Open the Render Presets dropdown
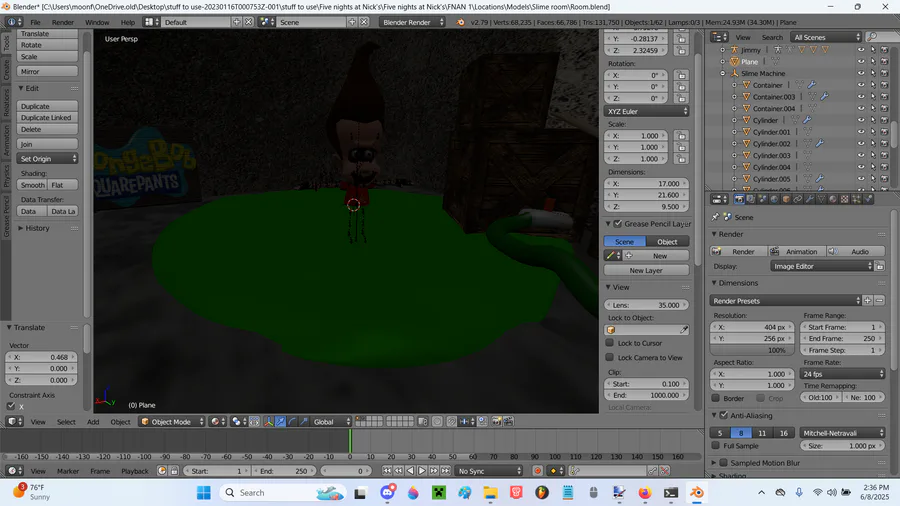Screen dimensions: 900x506 (x=786, y=301)
